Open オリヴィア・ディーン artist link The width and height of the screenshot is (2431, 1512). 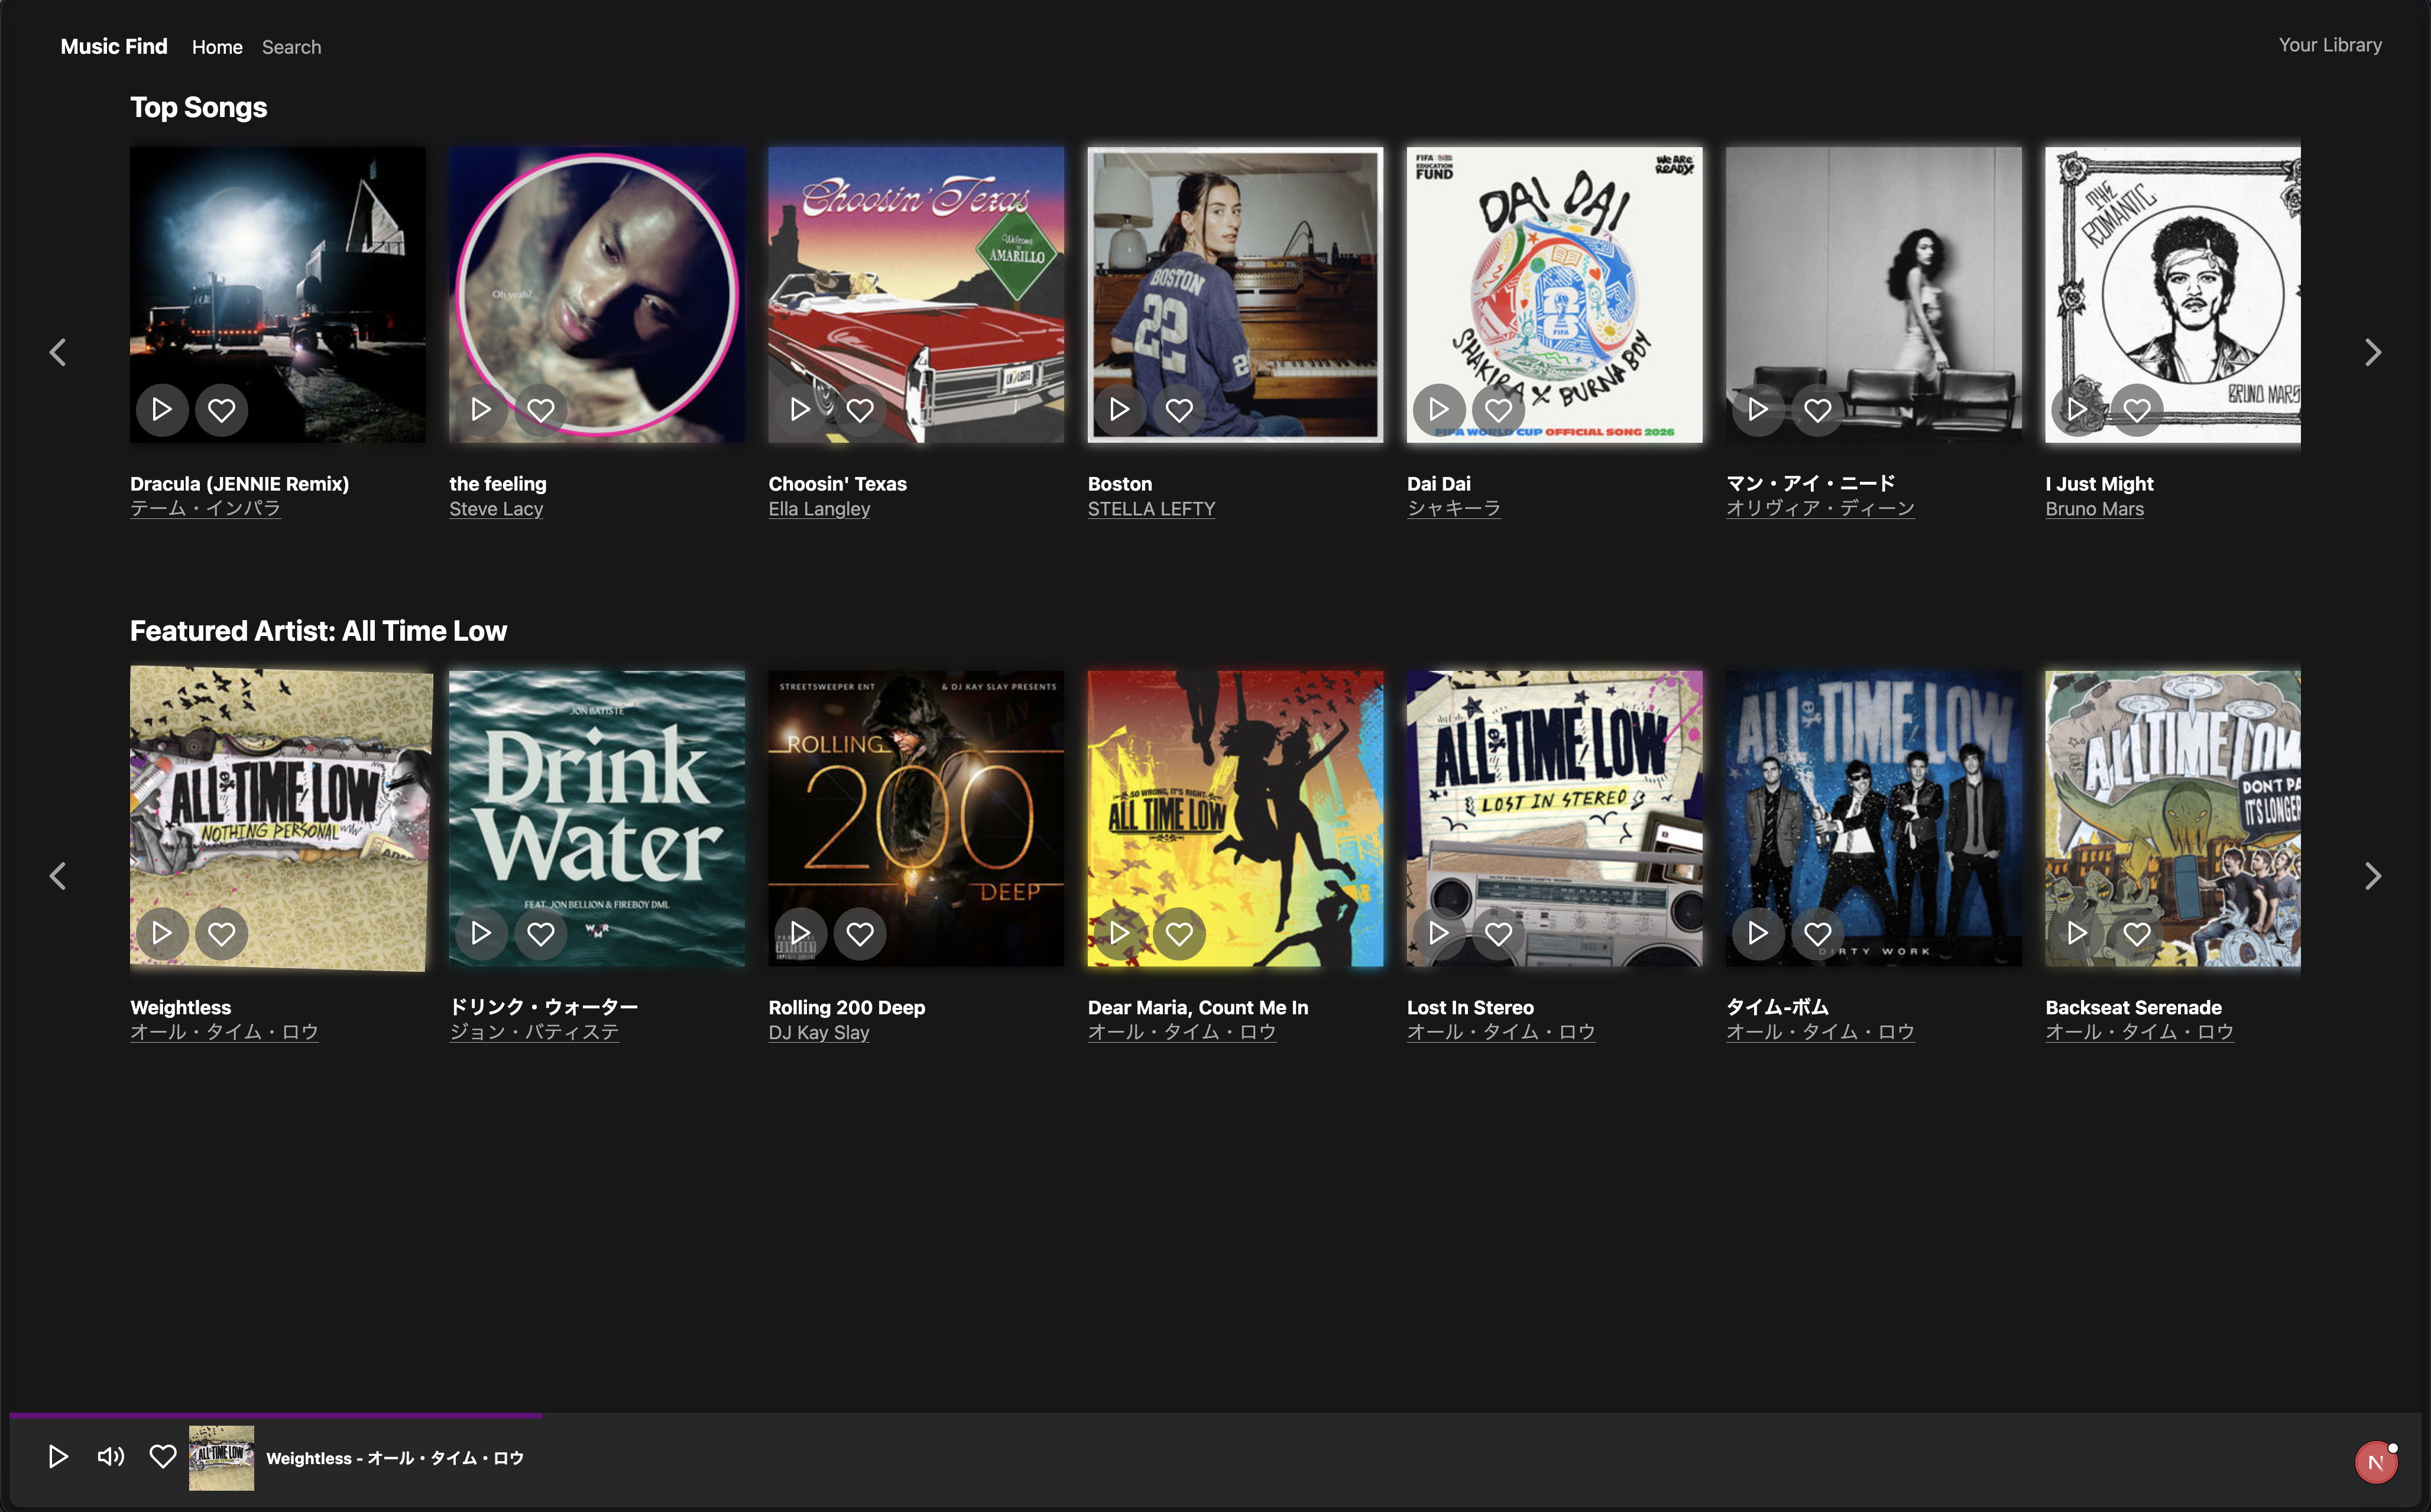pos(1820,509)
